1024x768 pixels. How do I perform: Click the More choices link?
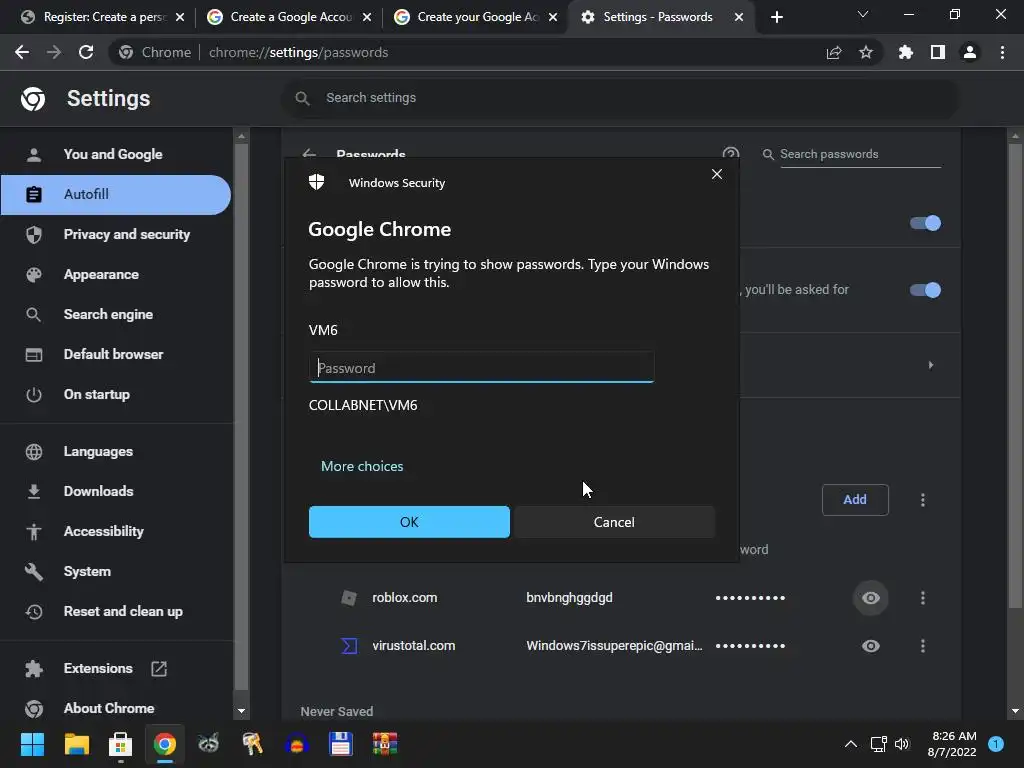pyautogui.click(x=362, y=466)
